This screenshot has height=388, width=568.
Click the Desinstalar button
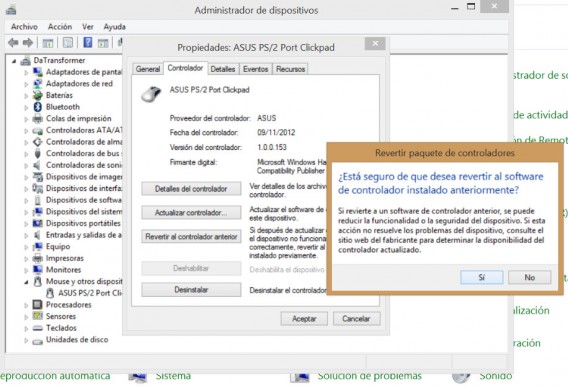point(191,290)
